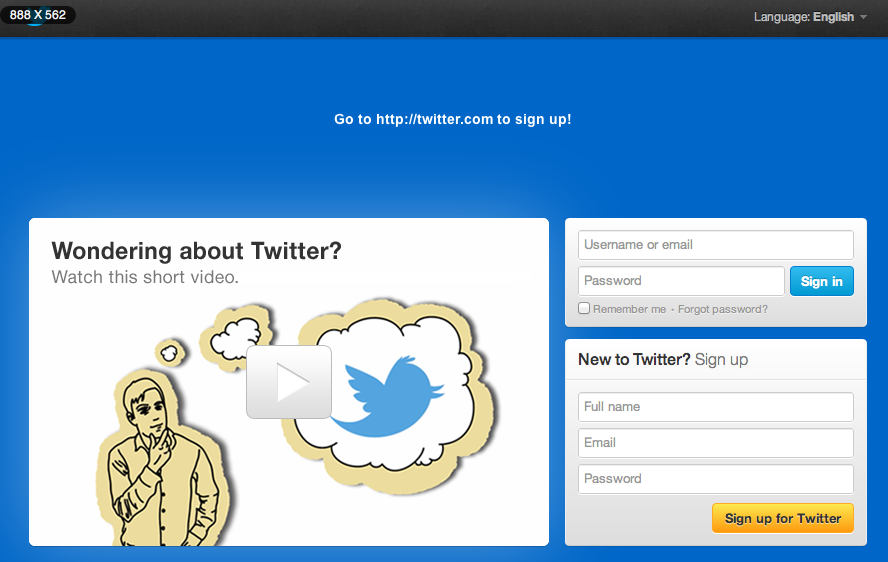Click Sign up for Twitter button

[x=783, y=518]
